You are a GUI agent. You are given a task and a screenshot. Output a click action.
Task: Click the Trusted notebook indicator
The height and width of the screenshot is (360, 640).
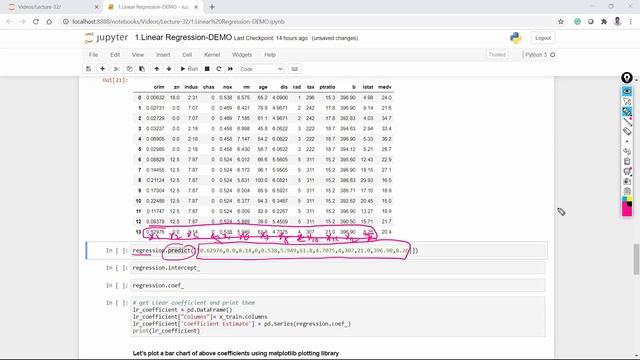497,55
